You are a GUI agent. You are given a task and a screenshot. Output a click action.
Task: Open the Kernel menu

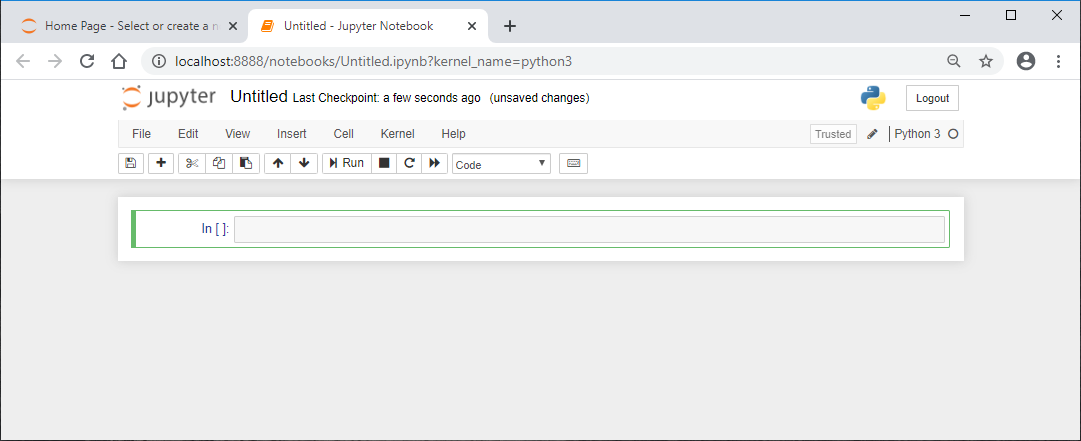398,134
